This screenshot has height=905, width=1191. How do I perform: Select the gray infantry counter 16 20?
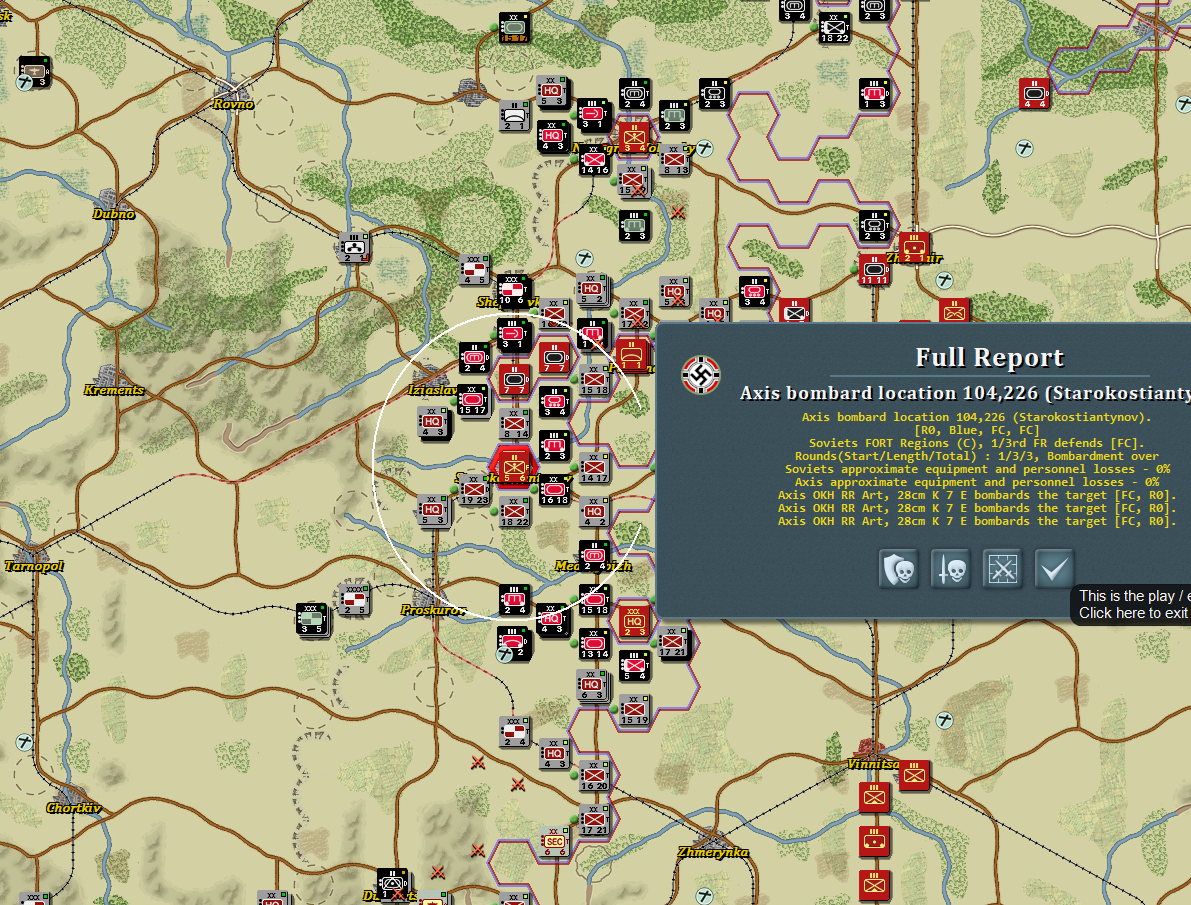click(594, 776)
